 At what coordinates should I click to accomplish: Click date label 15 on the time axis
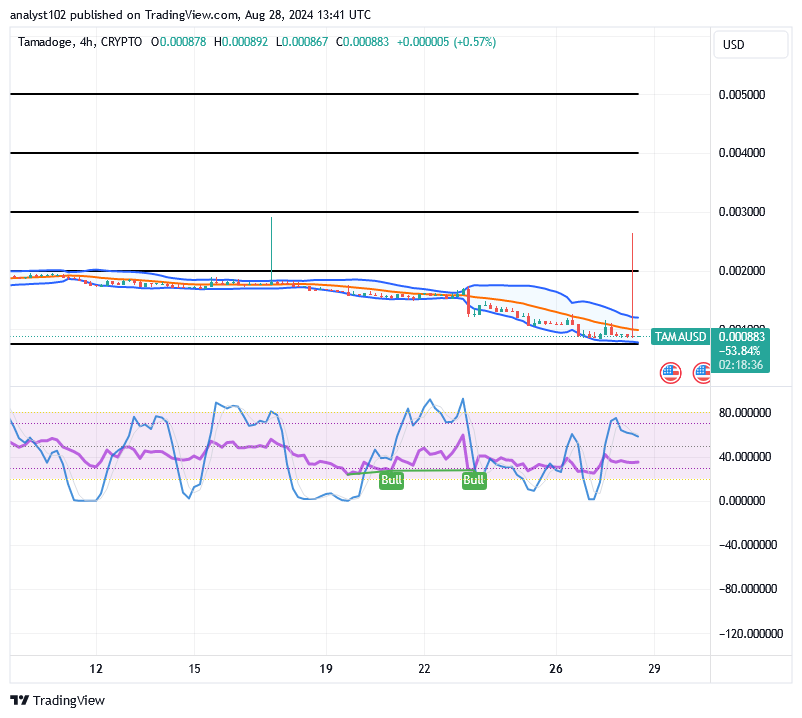tap(194, 669)
